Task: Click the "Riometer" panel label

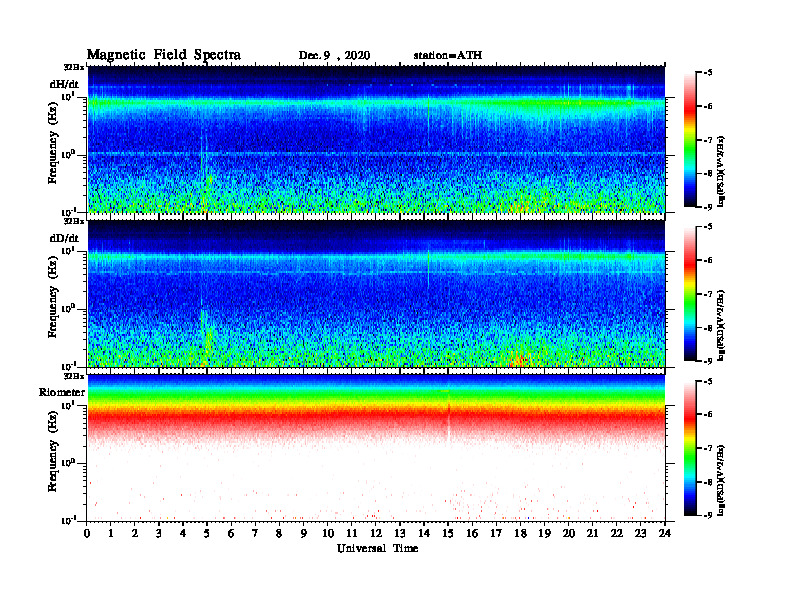Action: coord(62,392)
